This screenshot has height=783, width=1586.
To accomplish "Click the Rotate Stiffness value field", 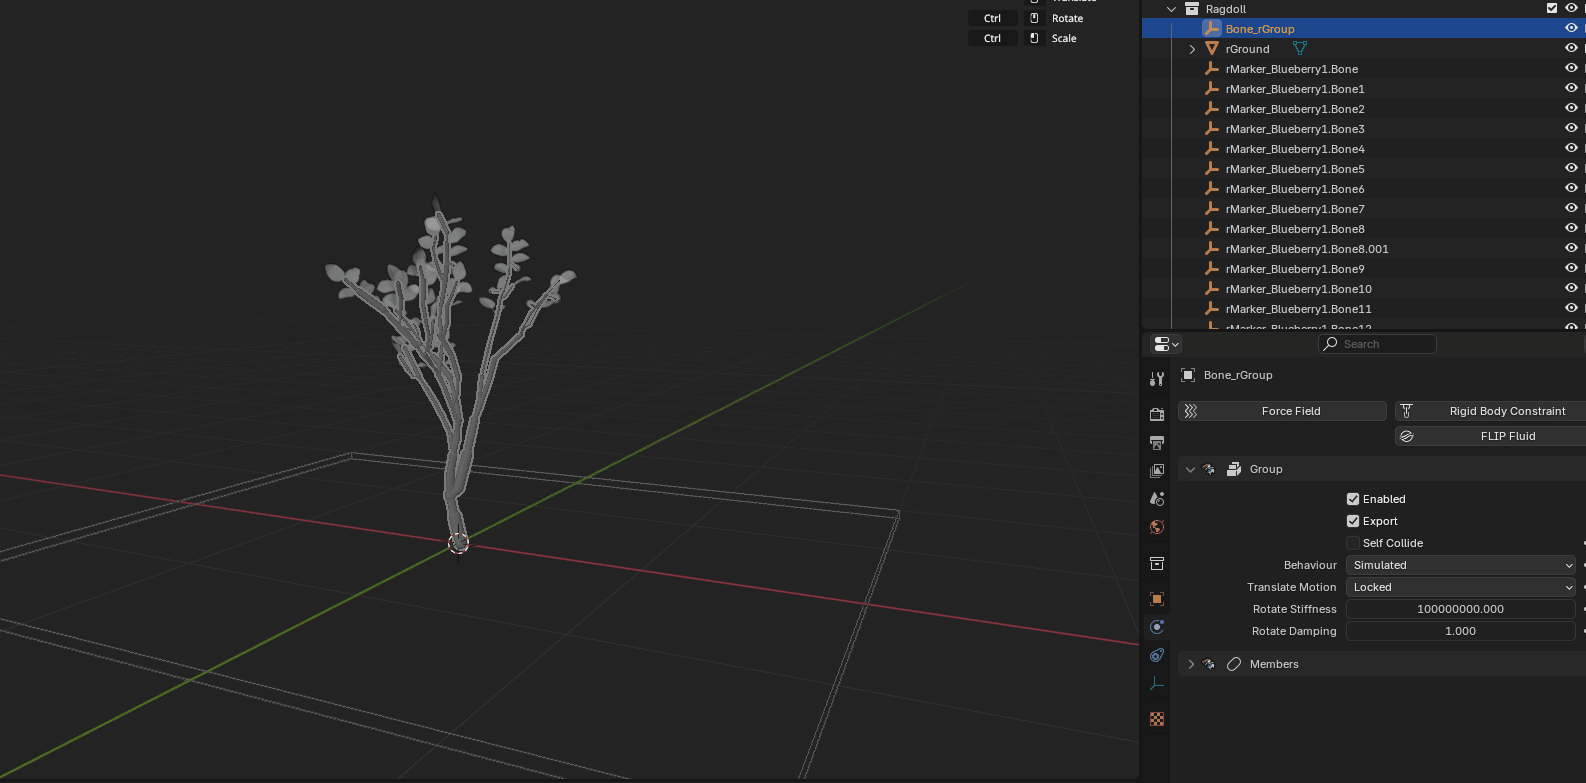I will pos(1460,609).
